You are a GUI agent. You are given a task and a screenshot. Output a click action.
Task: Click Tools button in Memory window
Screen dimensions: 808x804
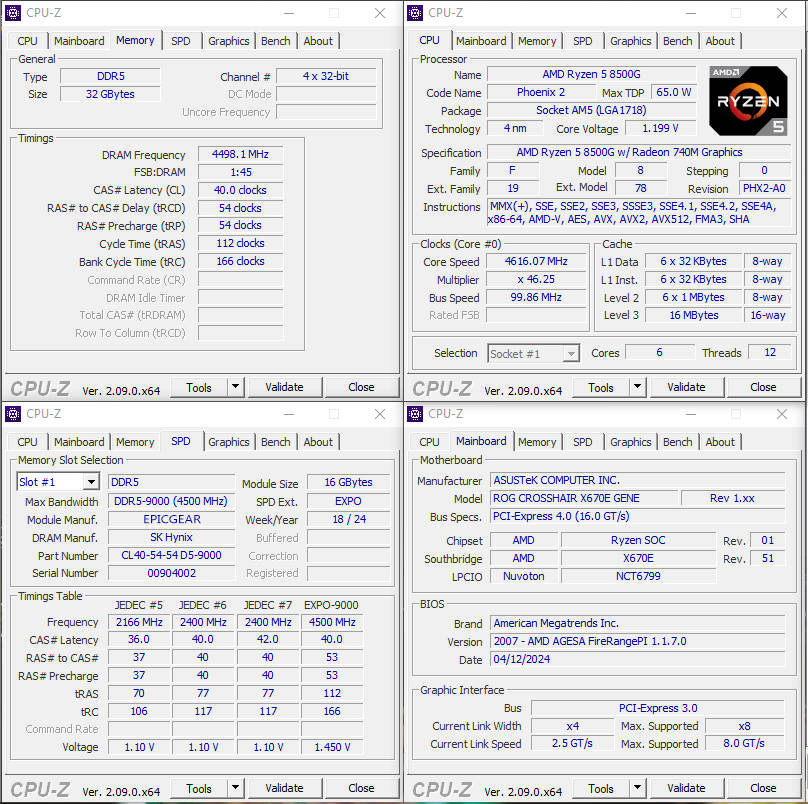[x=199, y=387]
